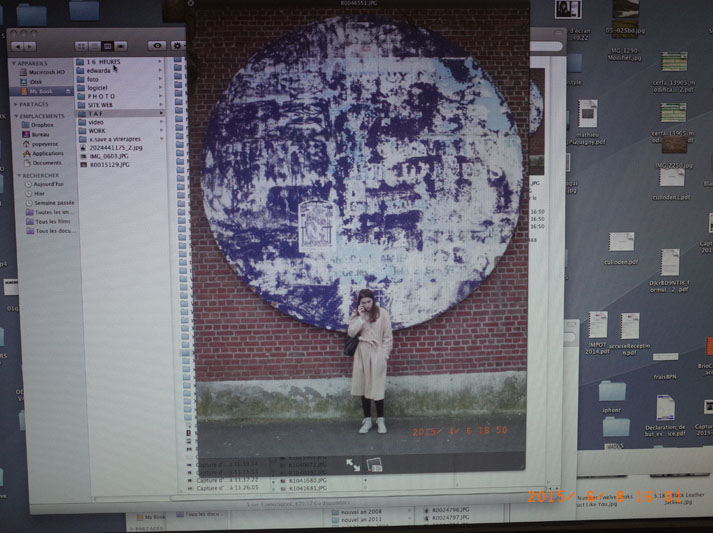Open the popeyeroc home folder
The image size is (713, 533).
40,144
